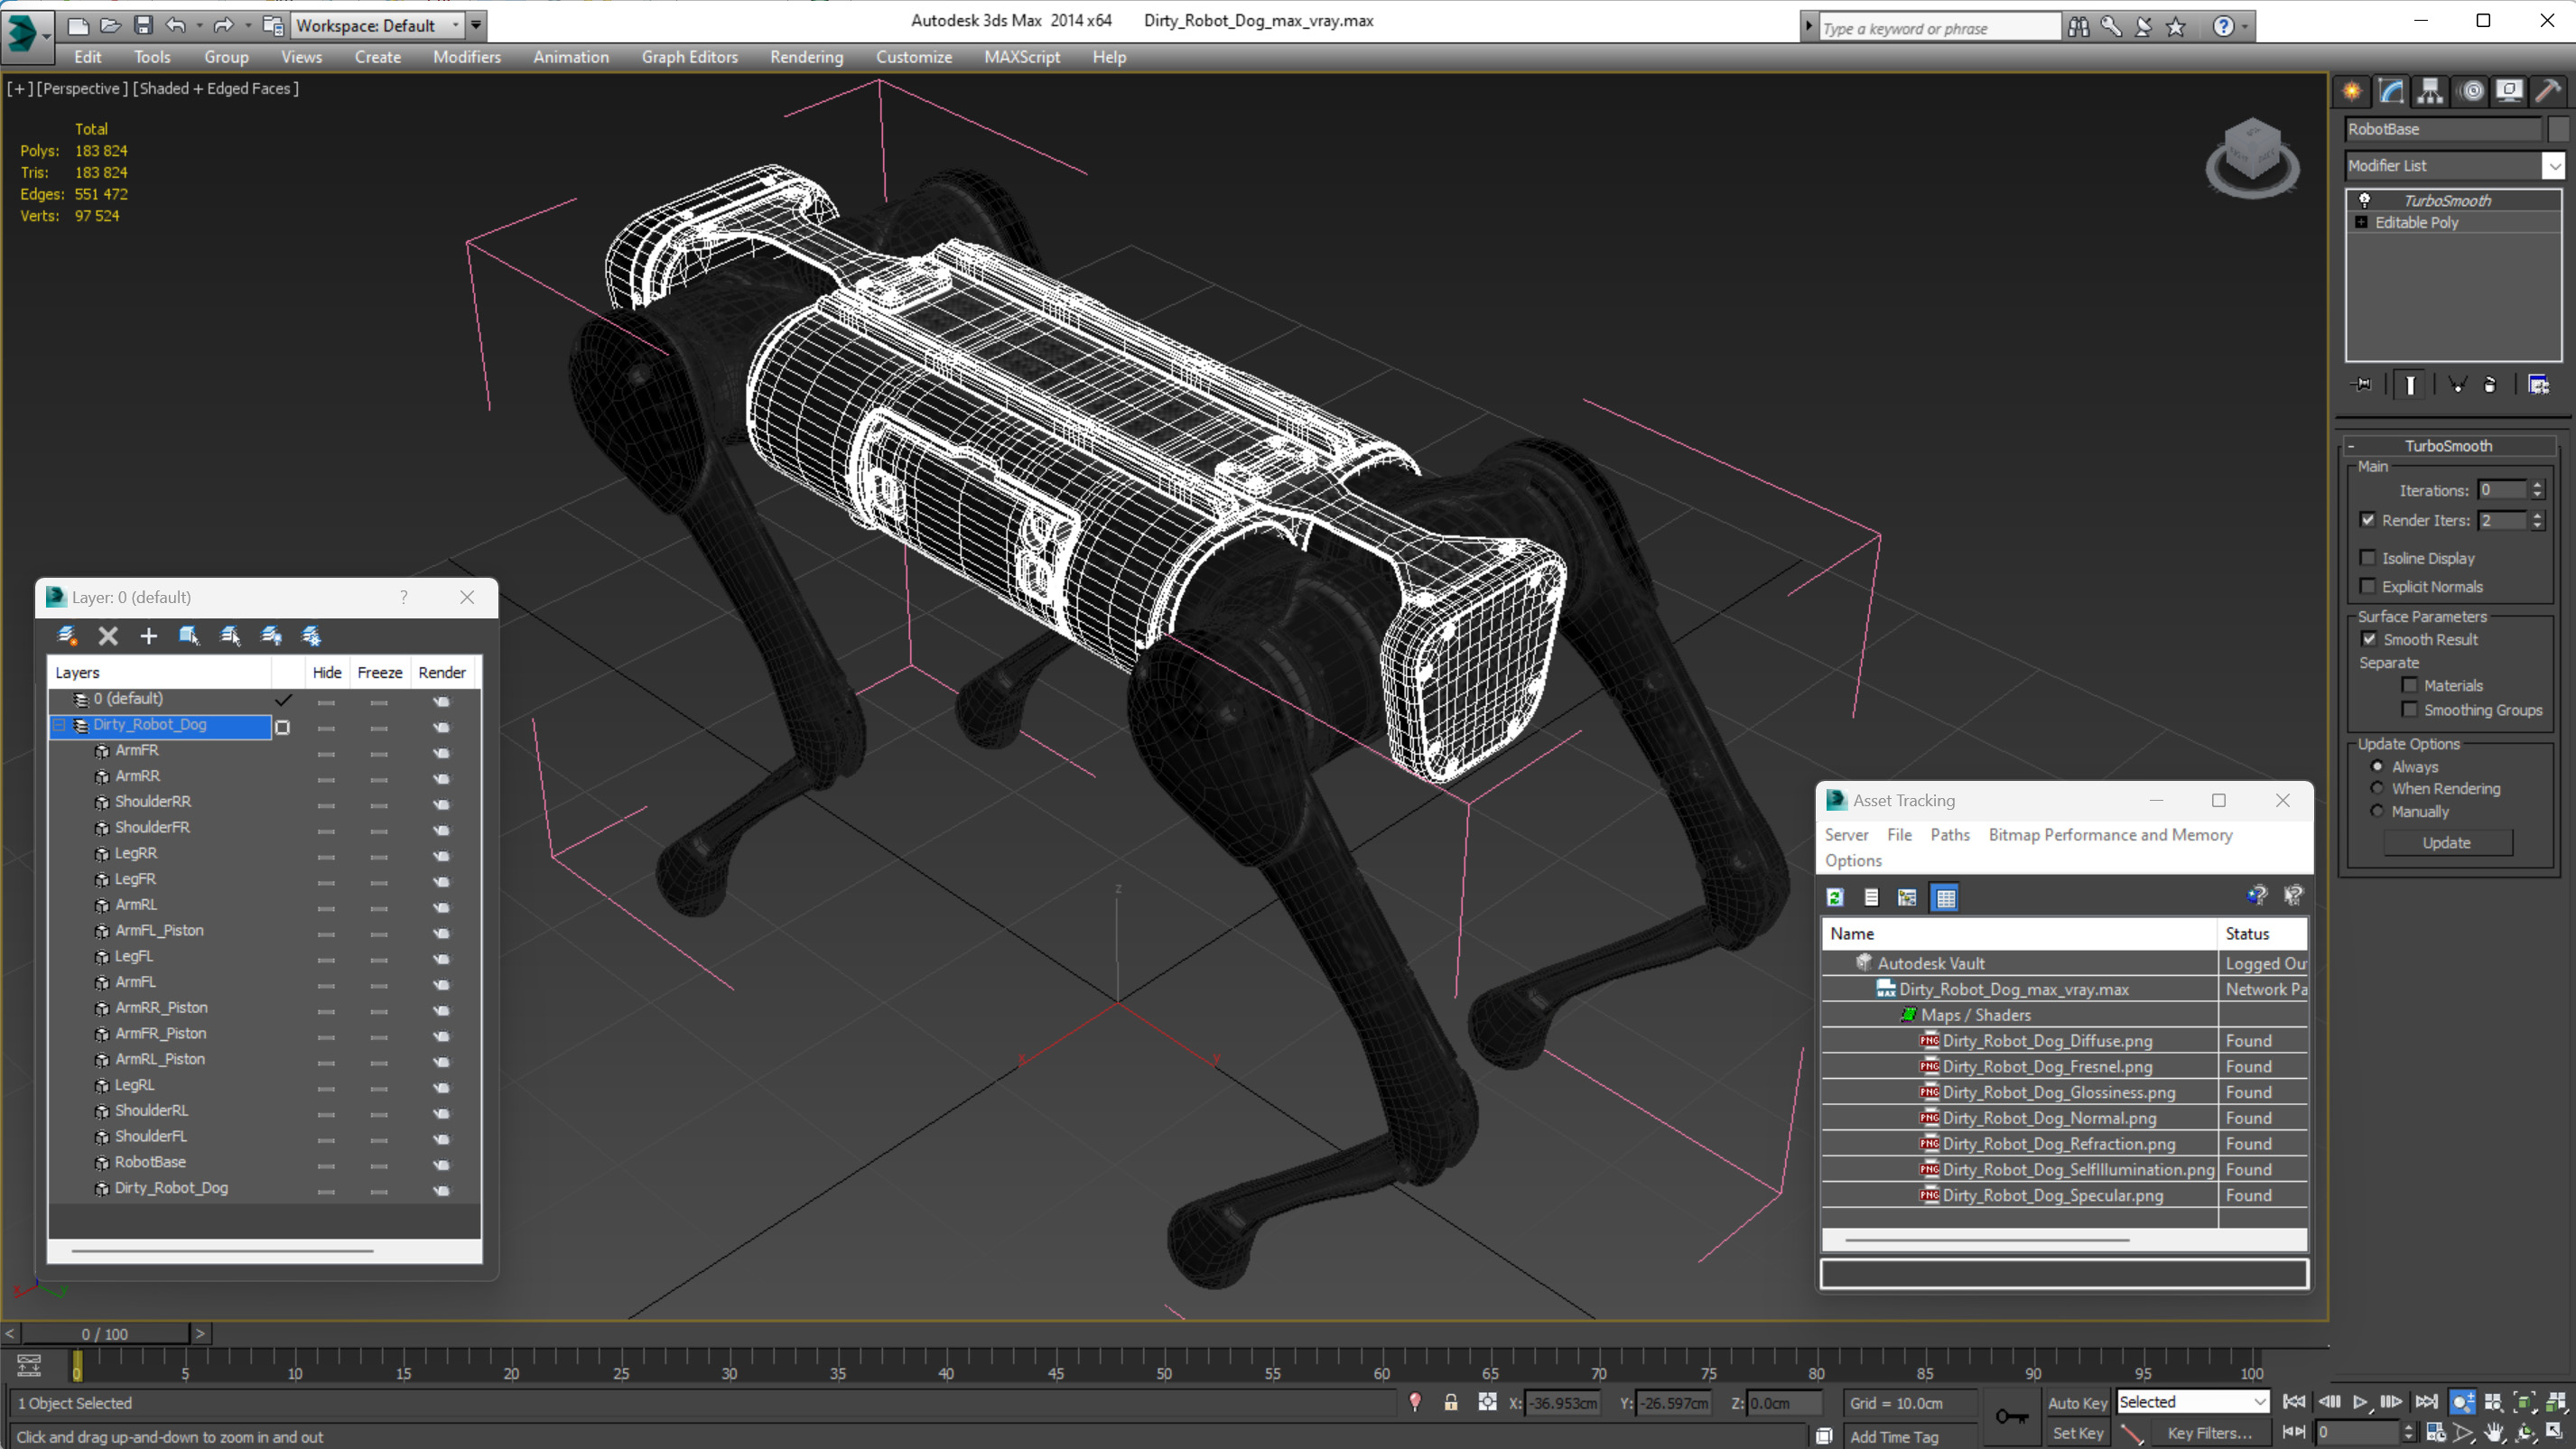Viewport: 2576px width, 1449px height.
Task: Open the Hierarchy command panel tab
Action: [2430, 91]
